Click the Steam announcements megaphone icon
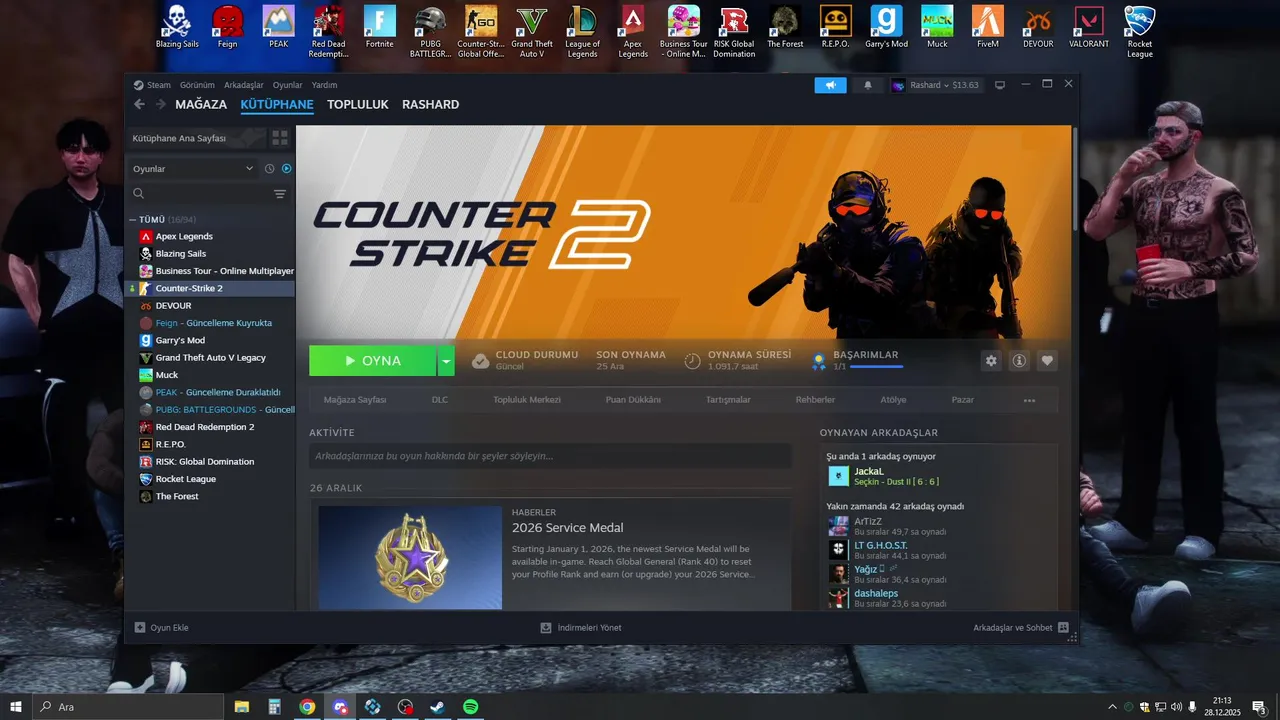This screenshot has height=720, width=1280. click(830, 85)
